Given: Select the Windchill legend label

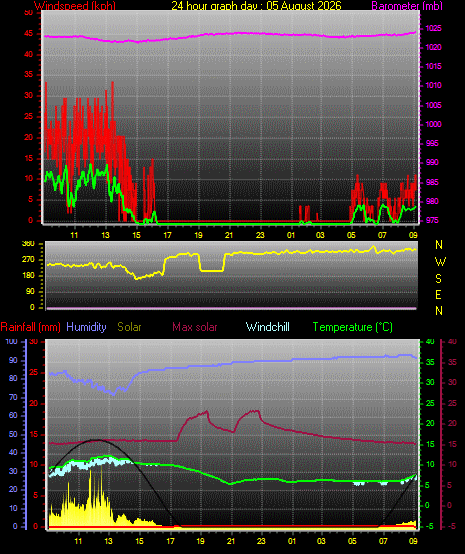Looking at the screenshot, I should coord(267,327).
